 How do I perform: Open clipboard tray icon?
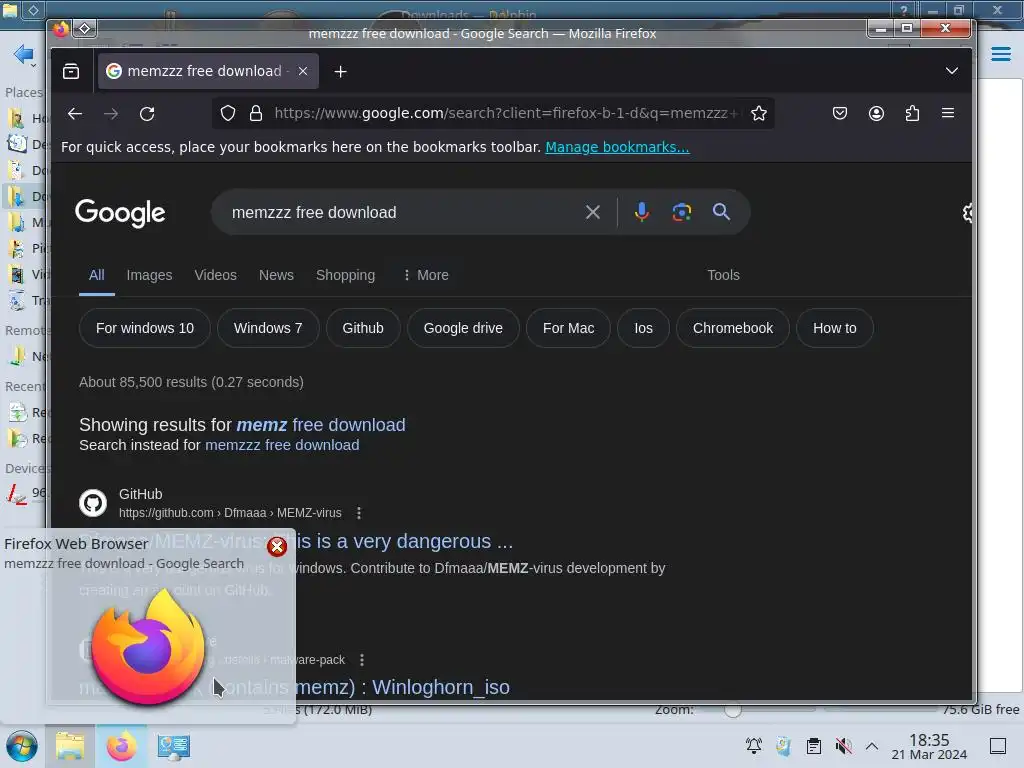point(814,745)
